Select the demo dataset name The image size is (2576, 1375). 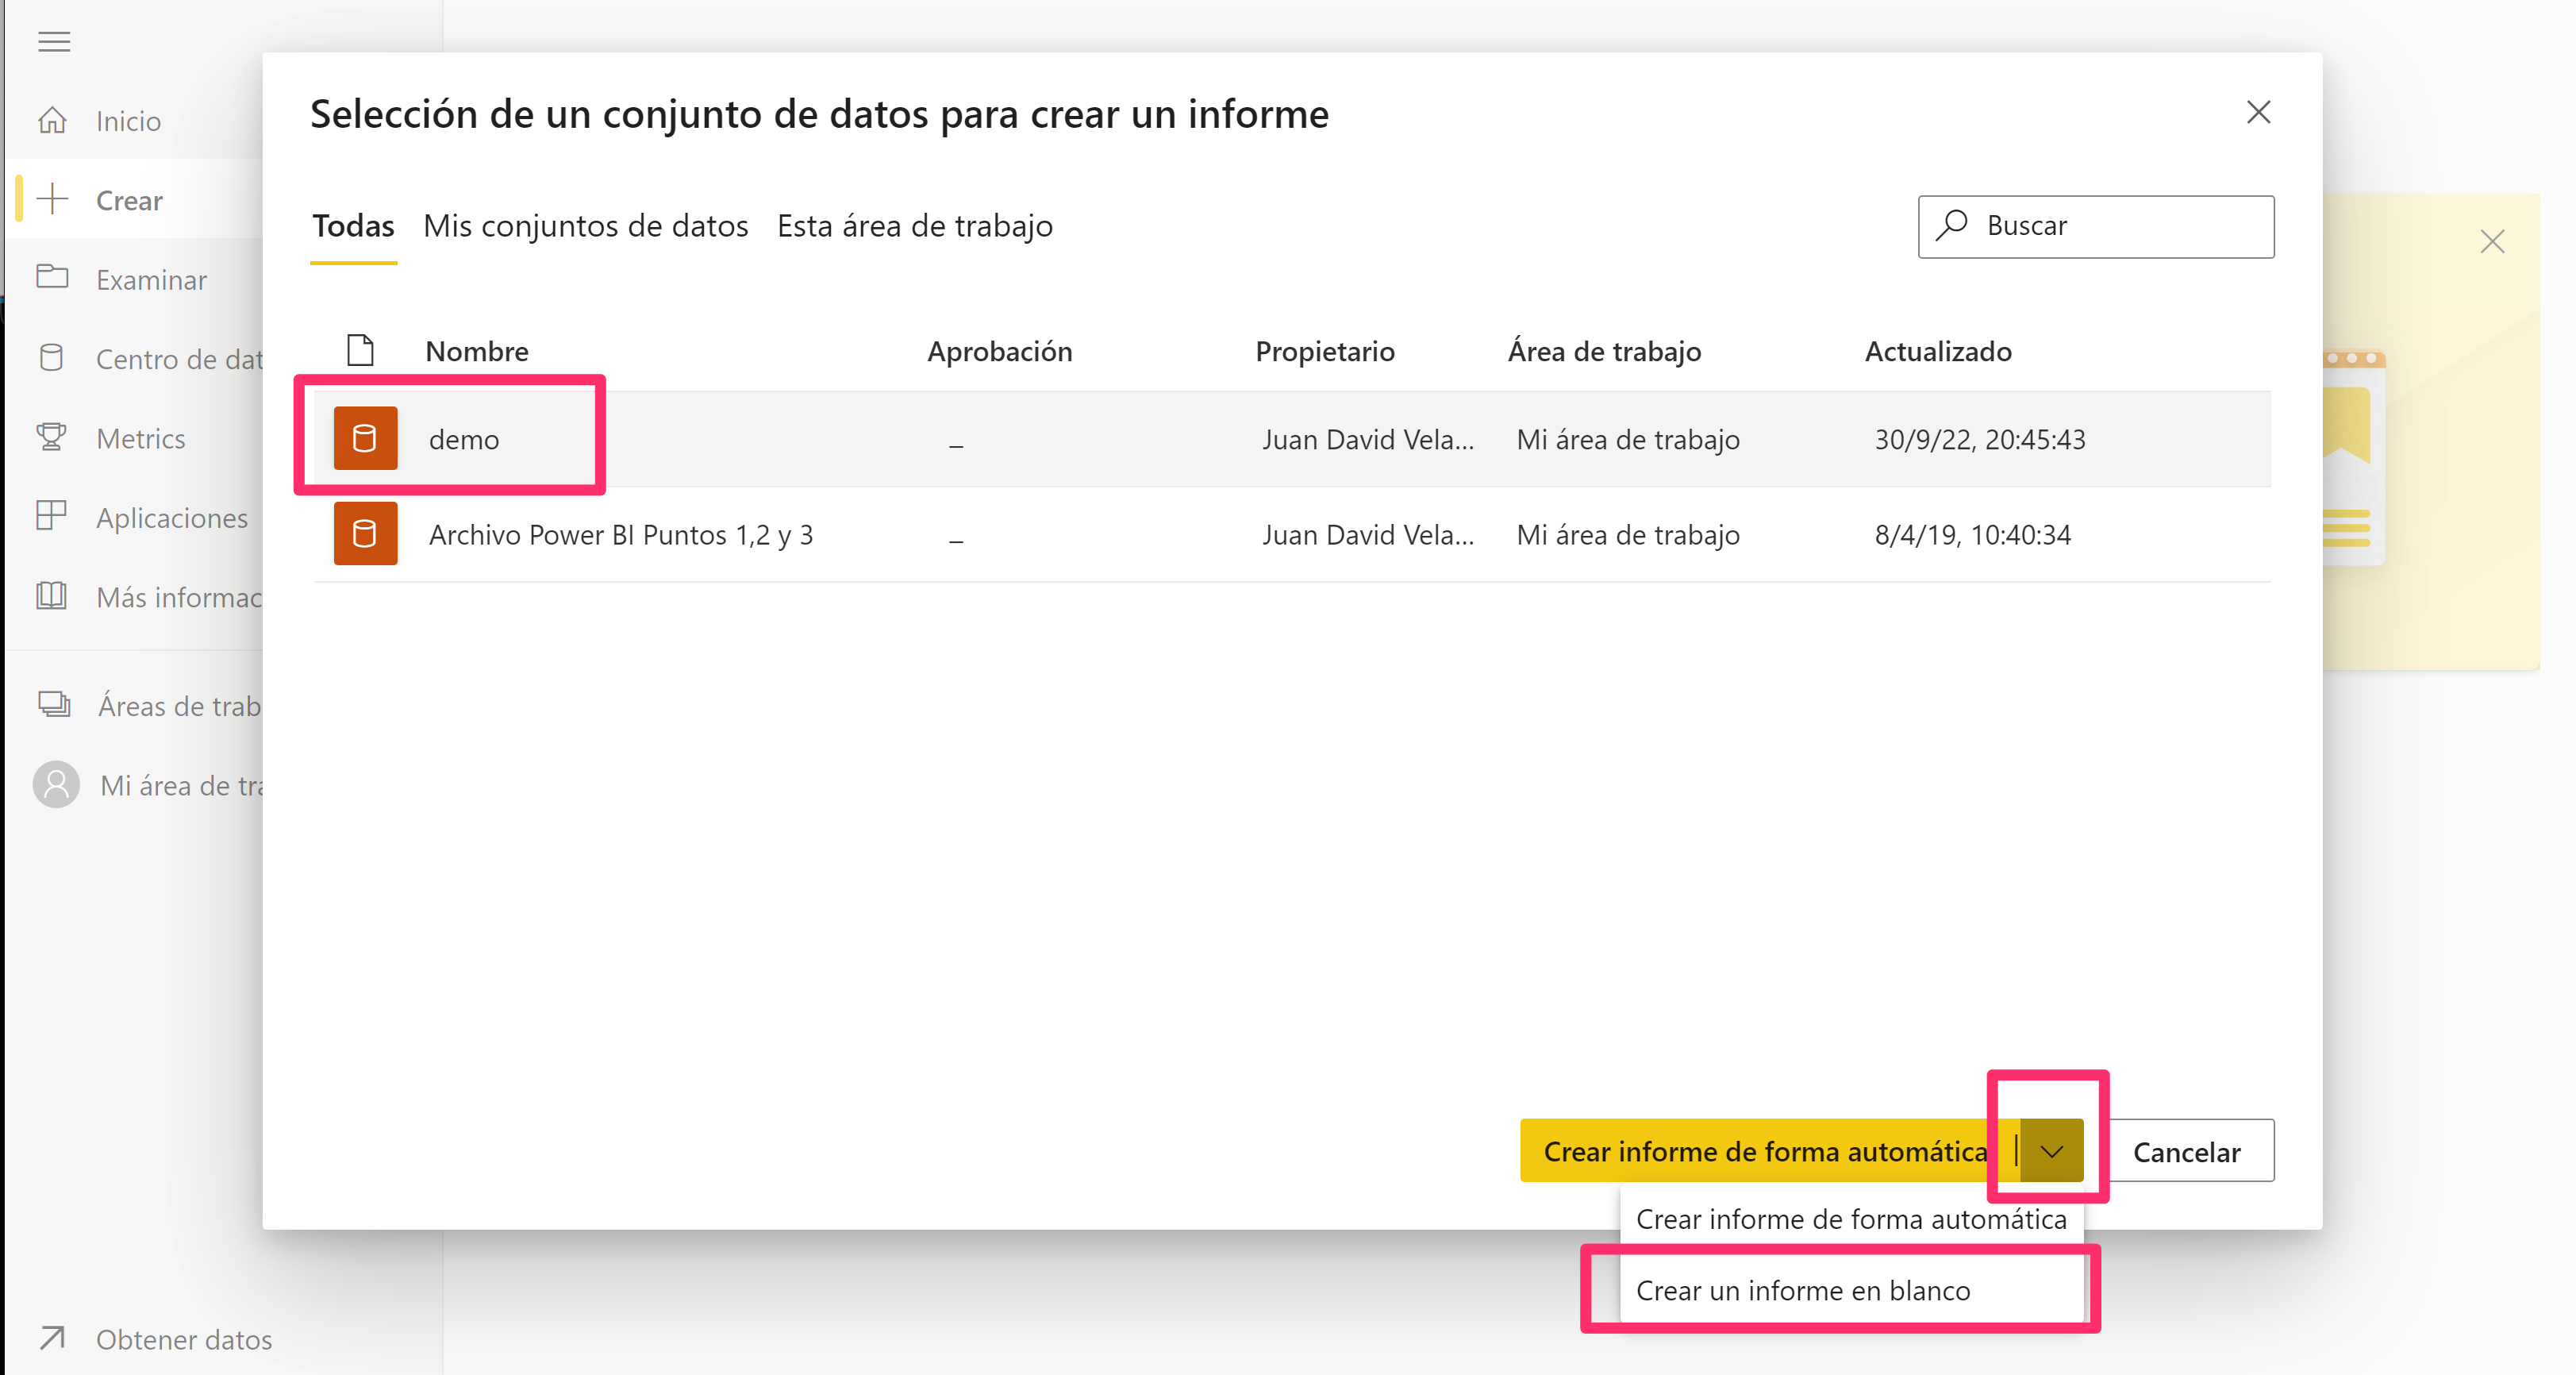click(x=464, y=439)
